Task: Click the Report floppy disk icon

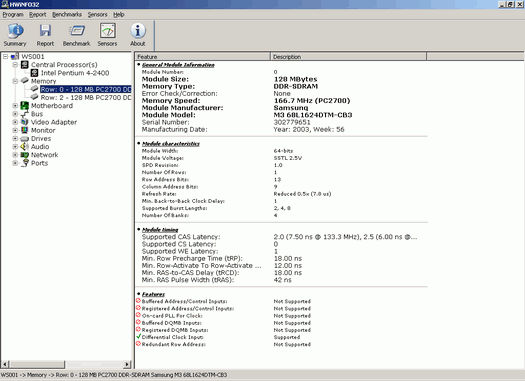Action: coord(45,31)
